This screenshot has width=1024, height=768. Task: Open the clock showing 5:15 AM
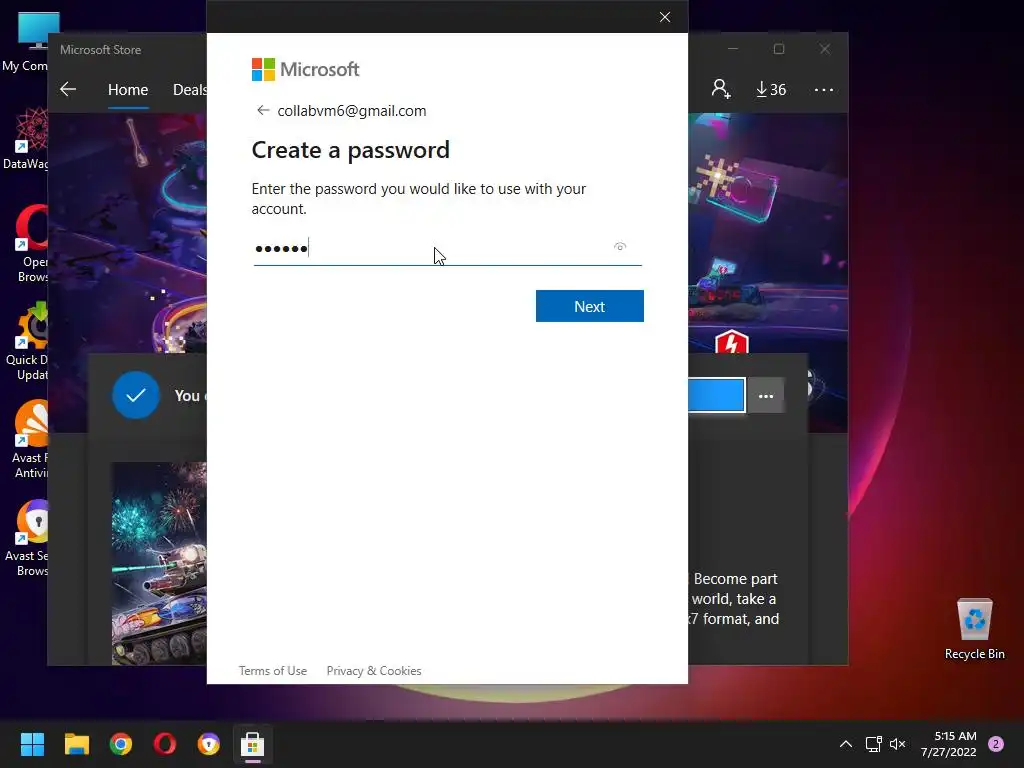click(949, 744)
